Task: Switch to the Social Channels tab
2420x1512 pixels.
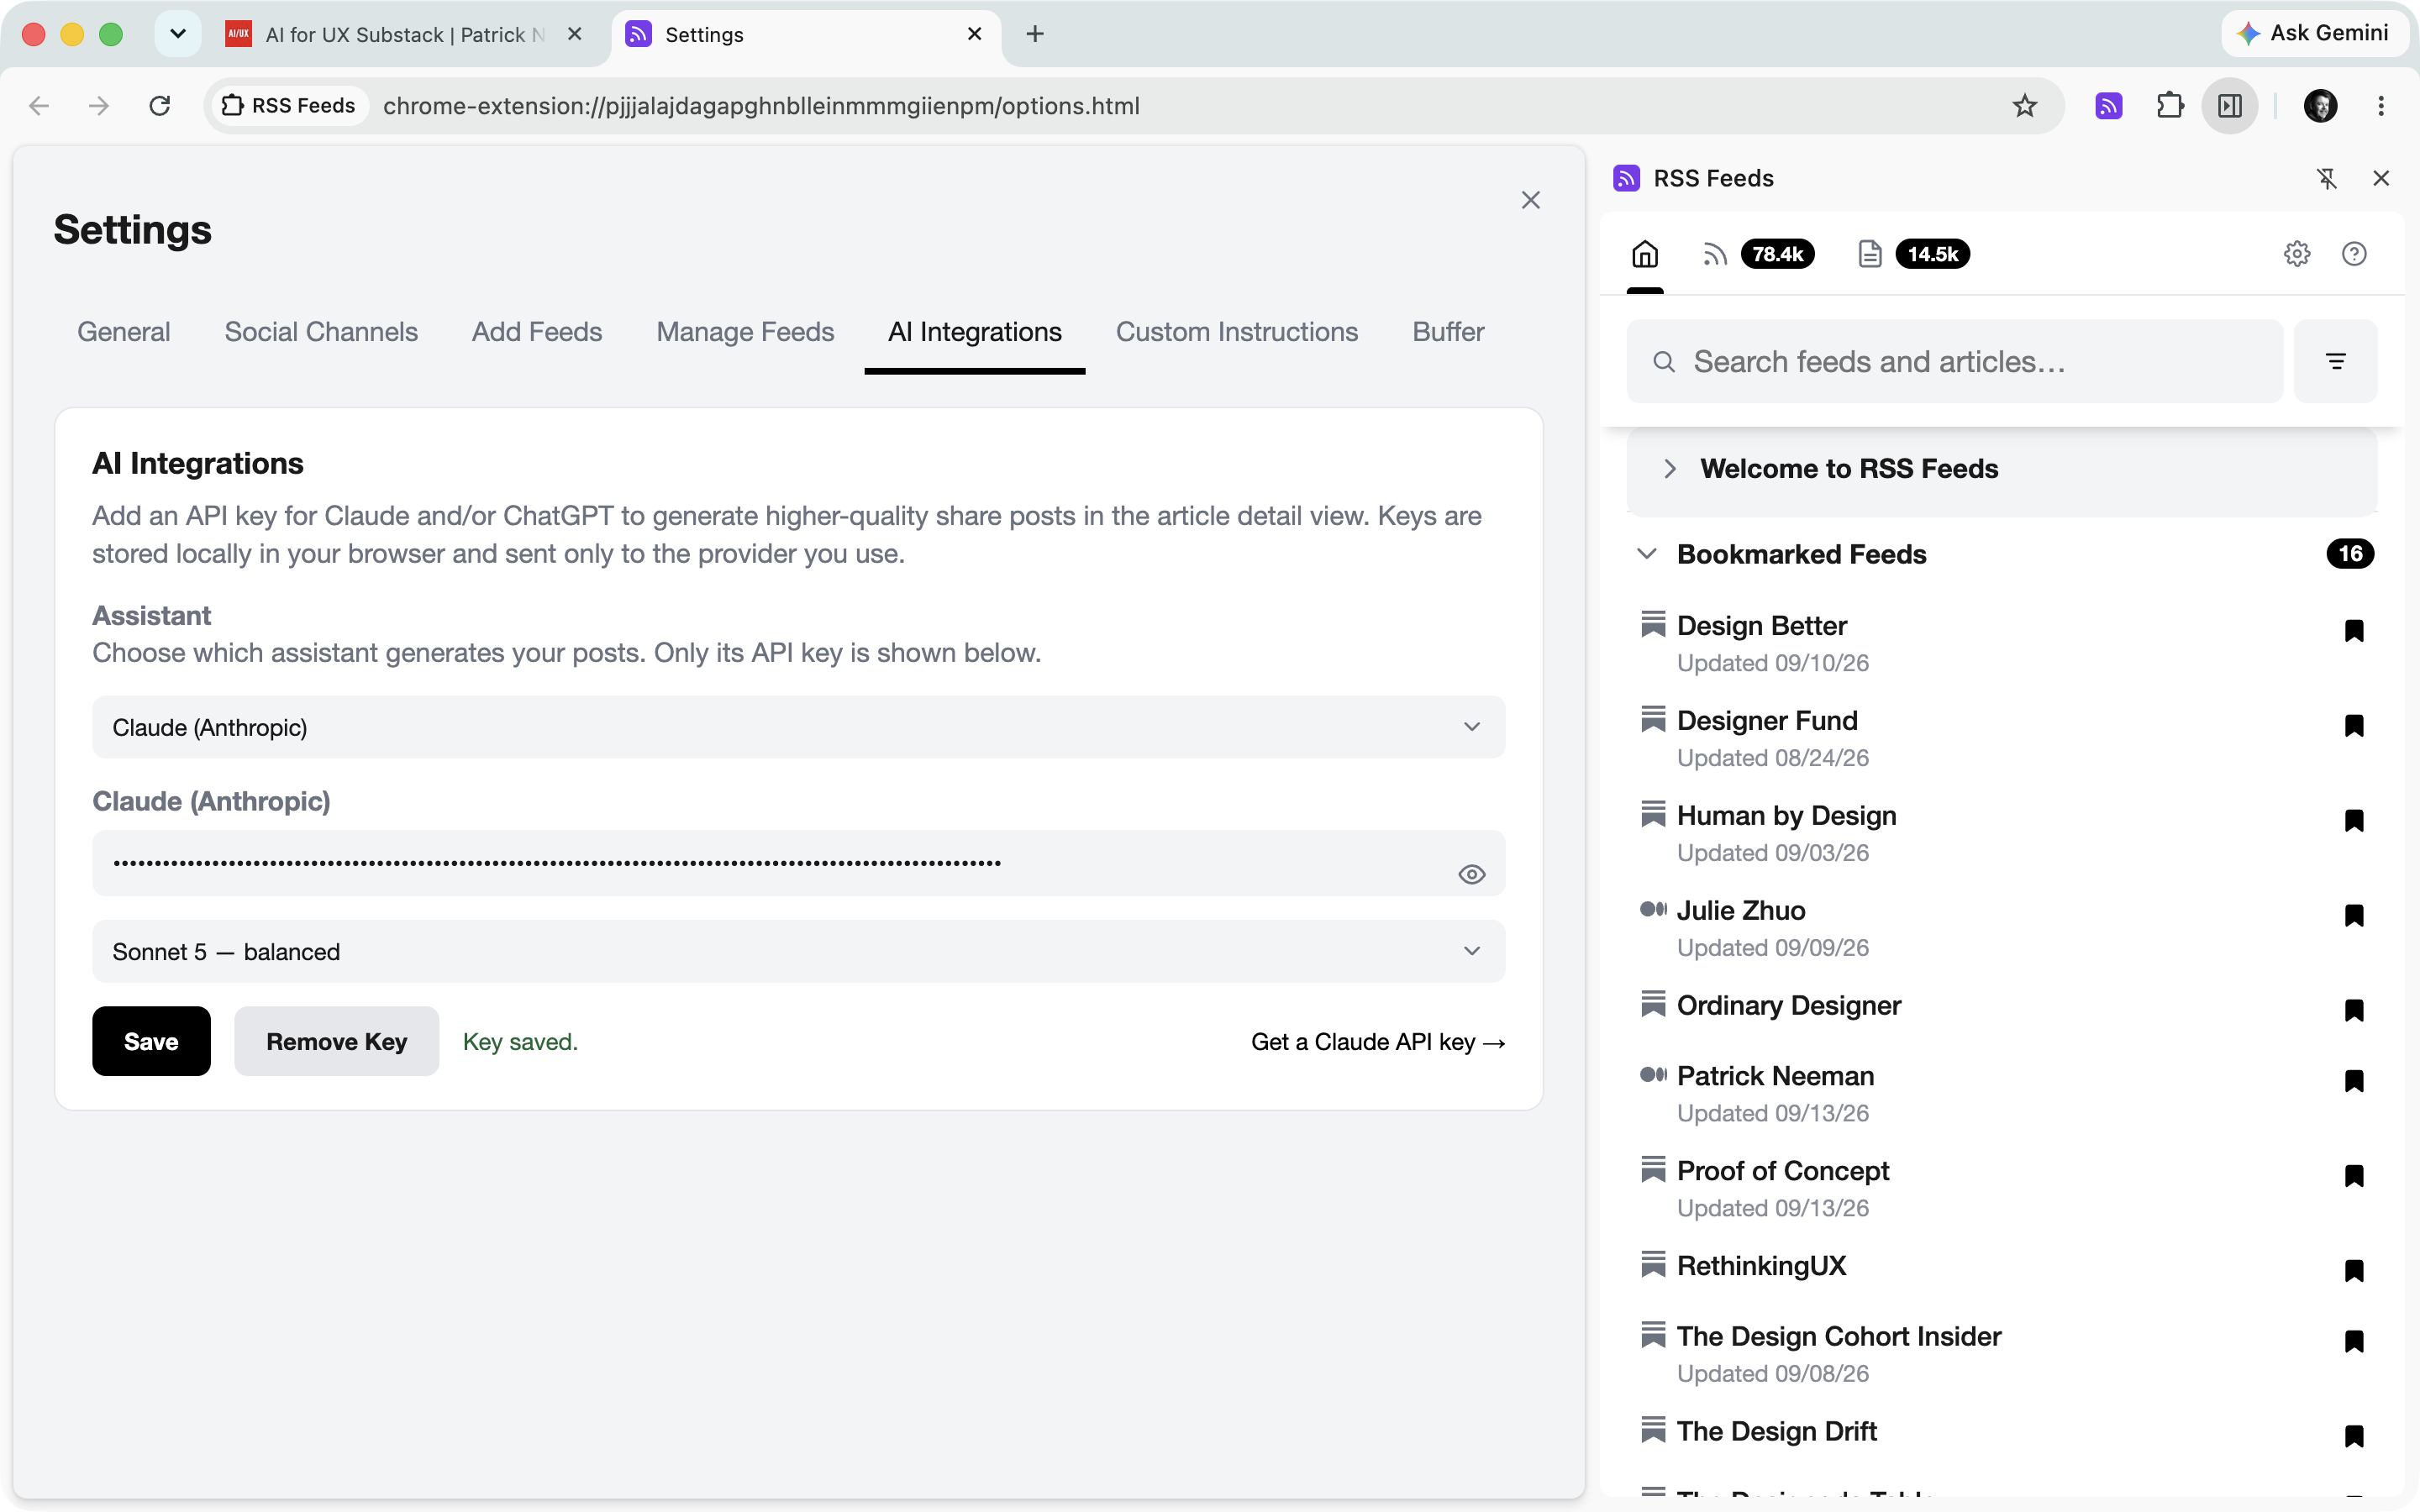Action: point(321,331)
